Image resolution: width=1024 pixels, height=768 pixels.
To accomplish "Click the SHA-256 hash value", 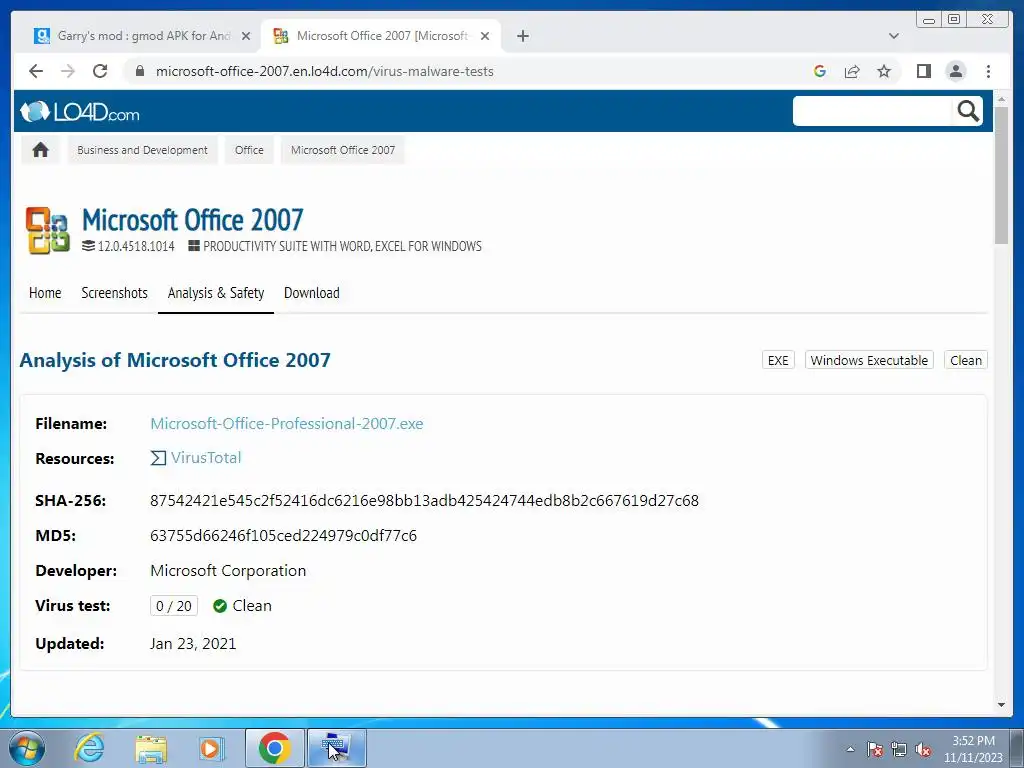I will 424,501.
